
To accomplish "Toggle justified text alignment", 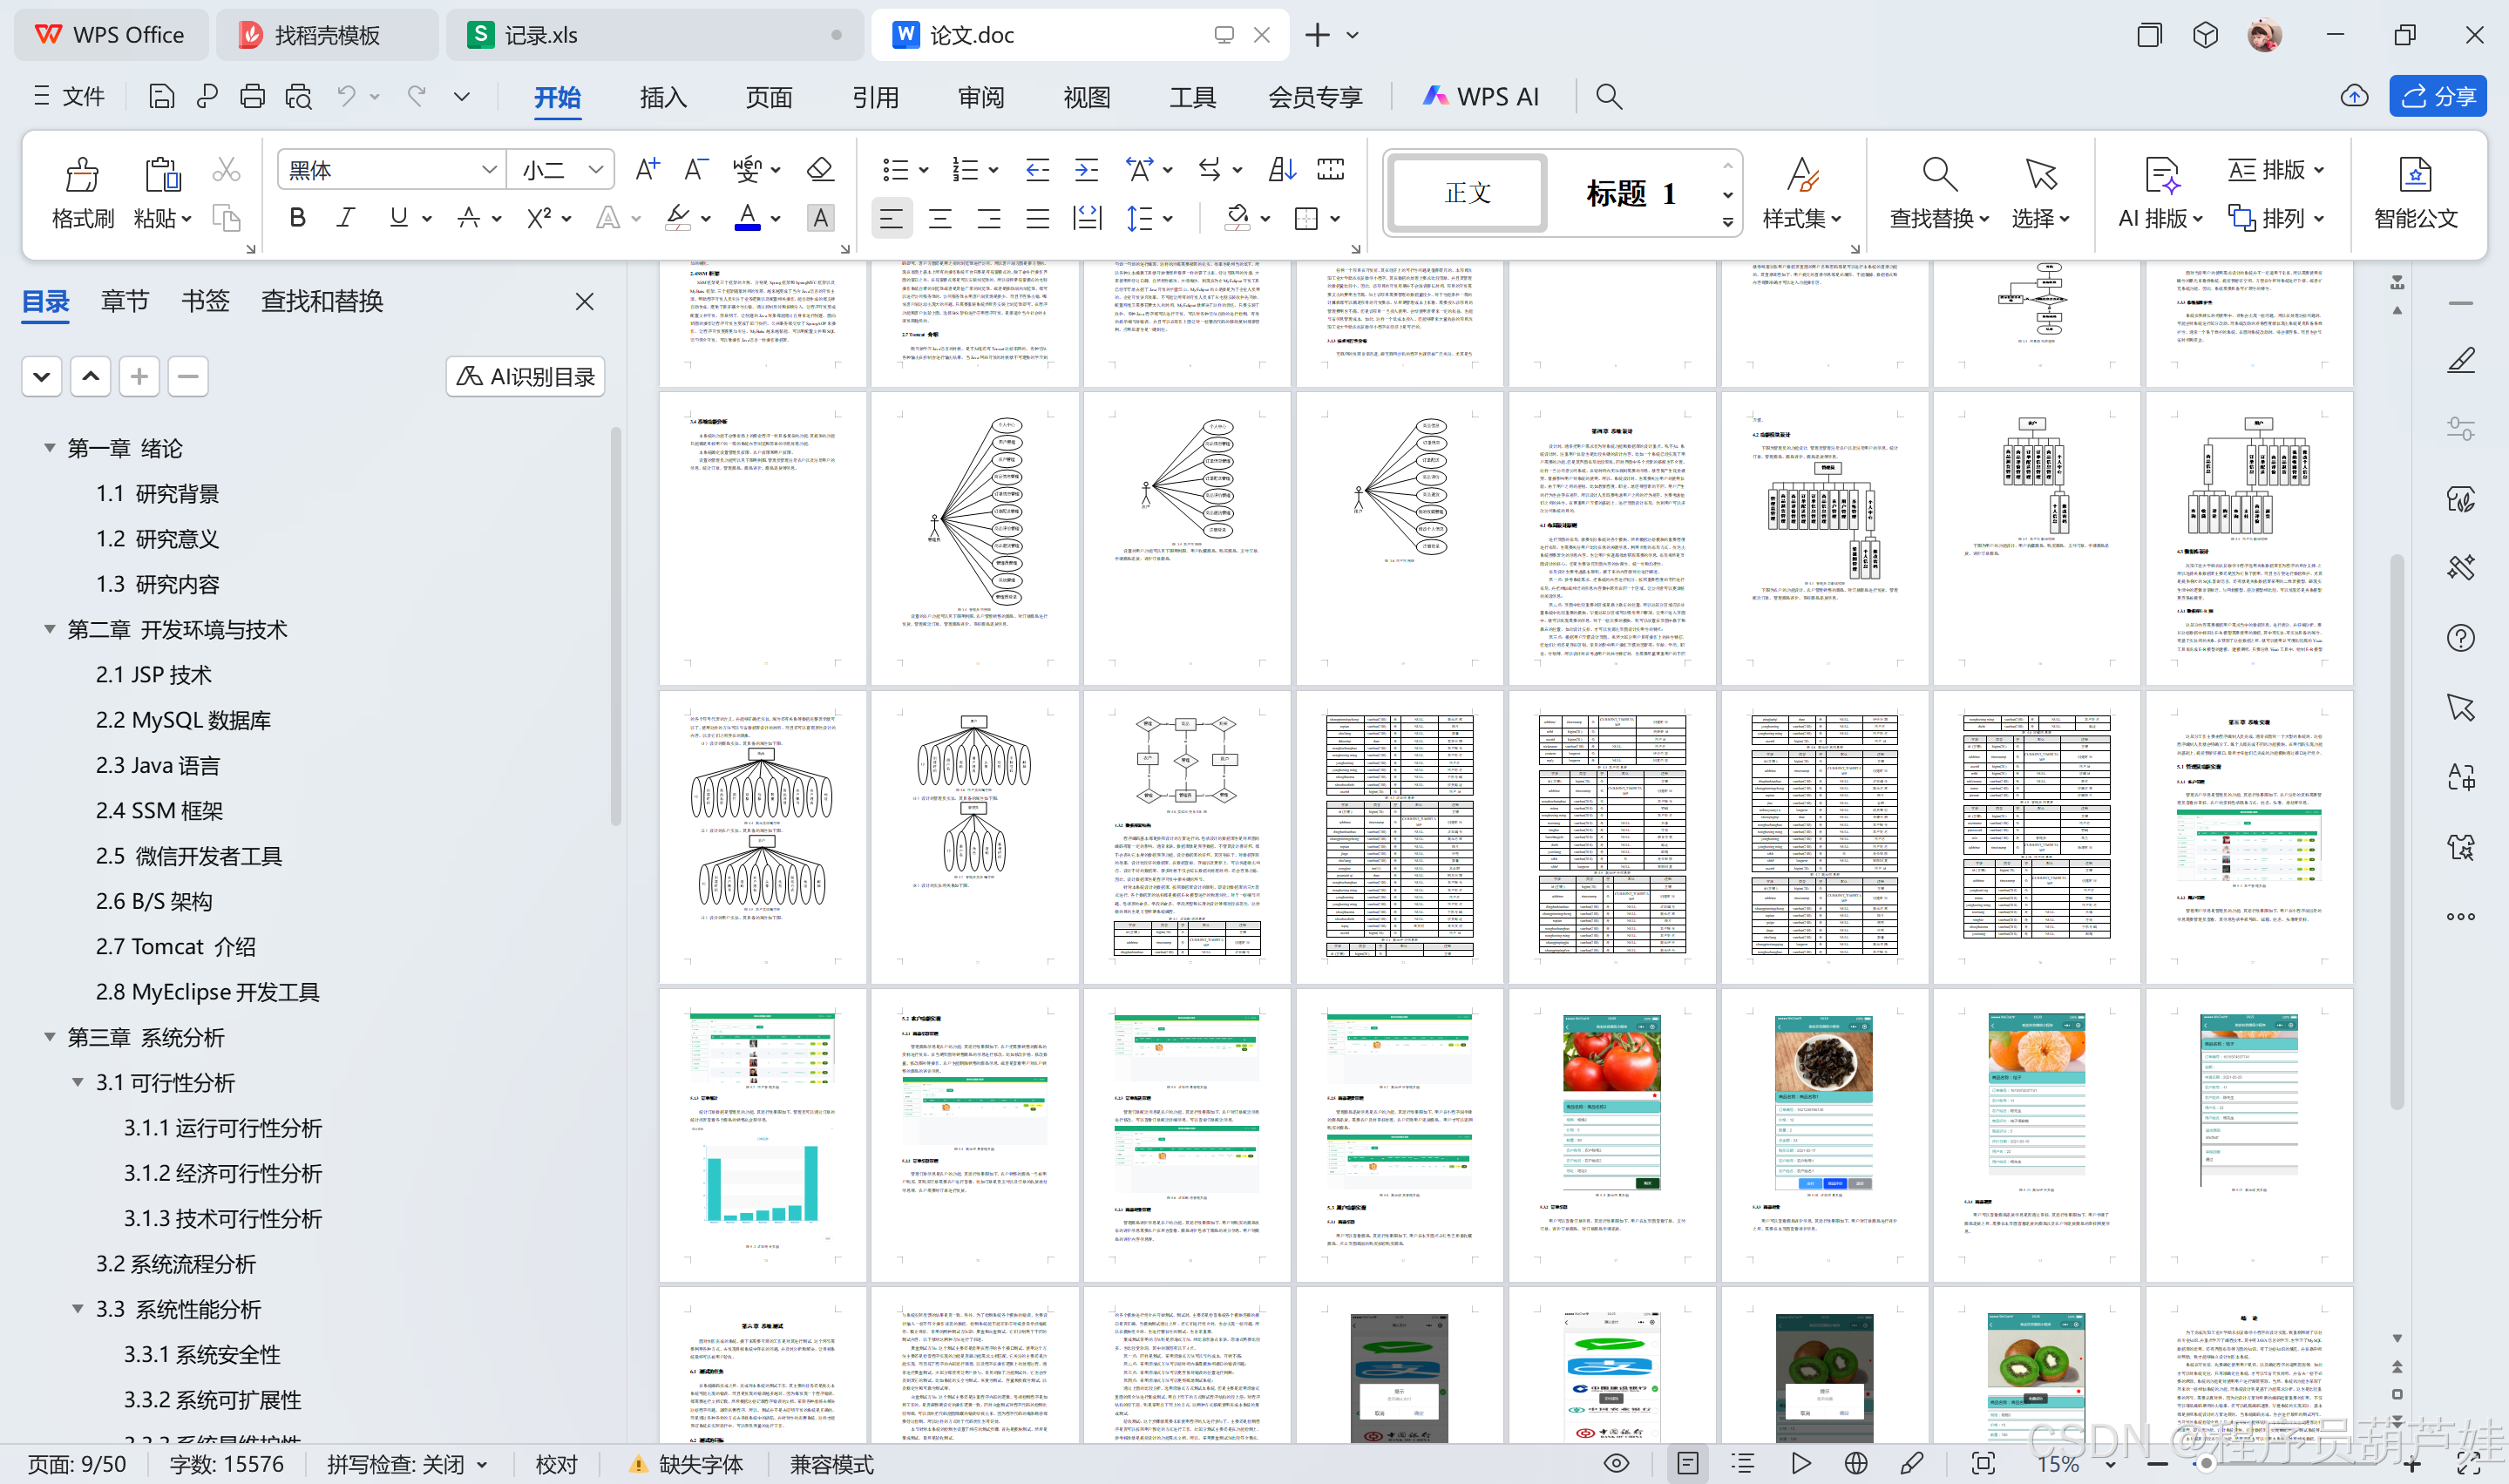I will [1037, 217].
